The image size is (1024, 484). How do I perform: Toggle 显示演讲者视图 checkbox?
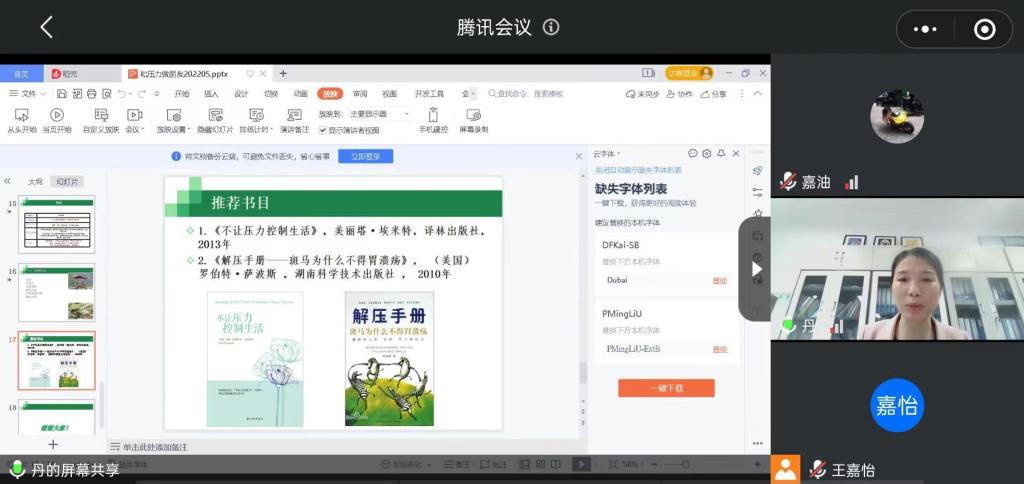point(323,130)
